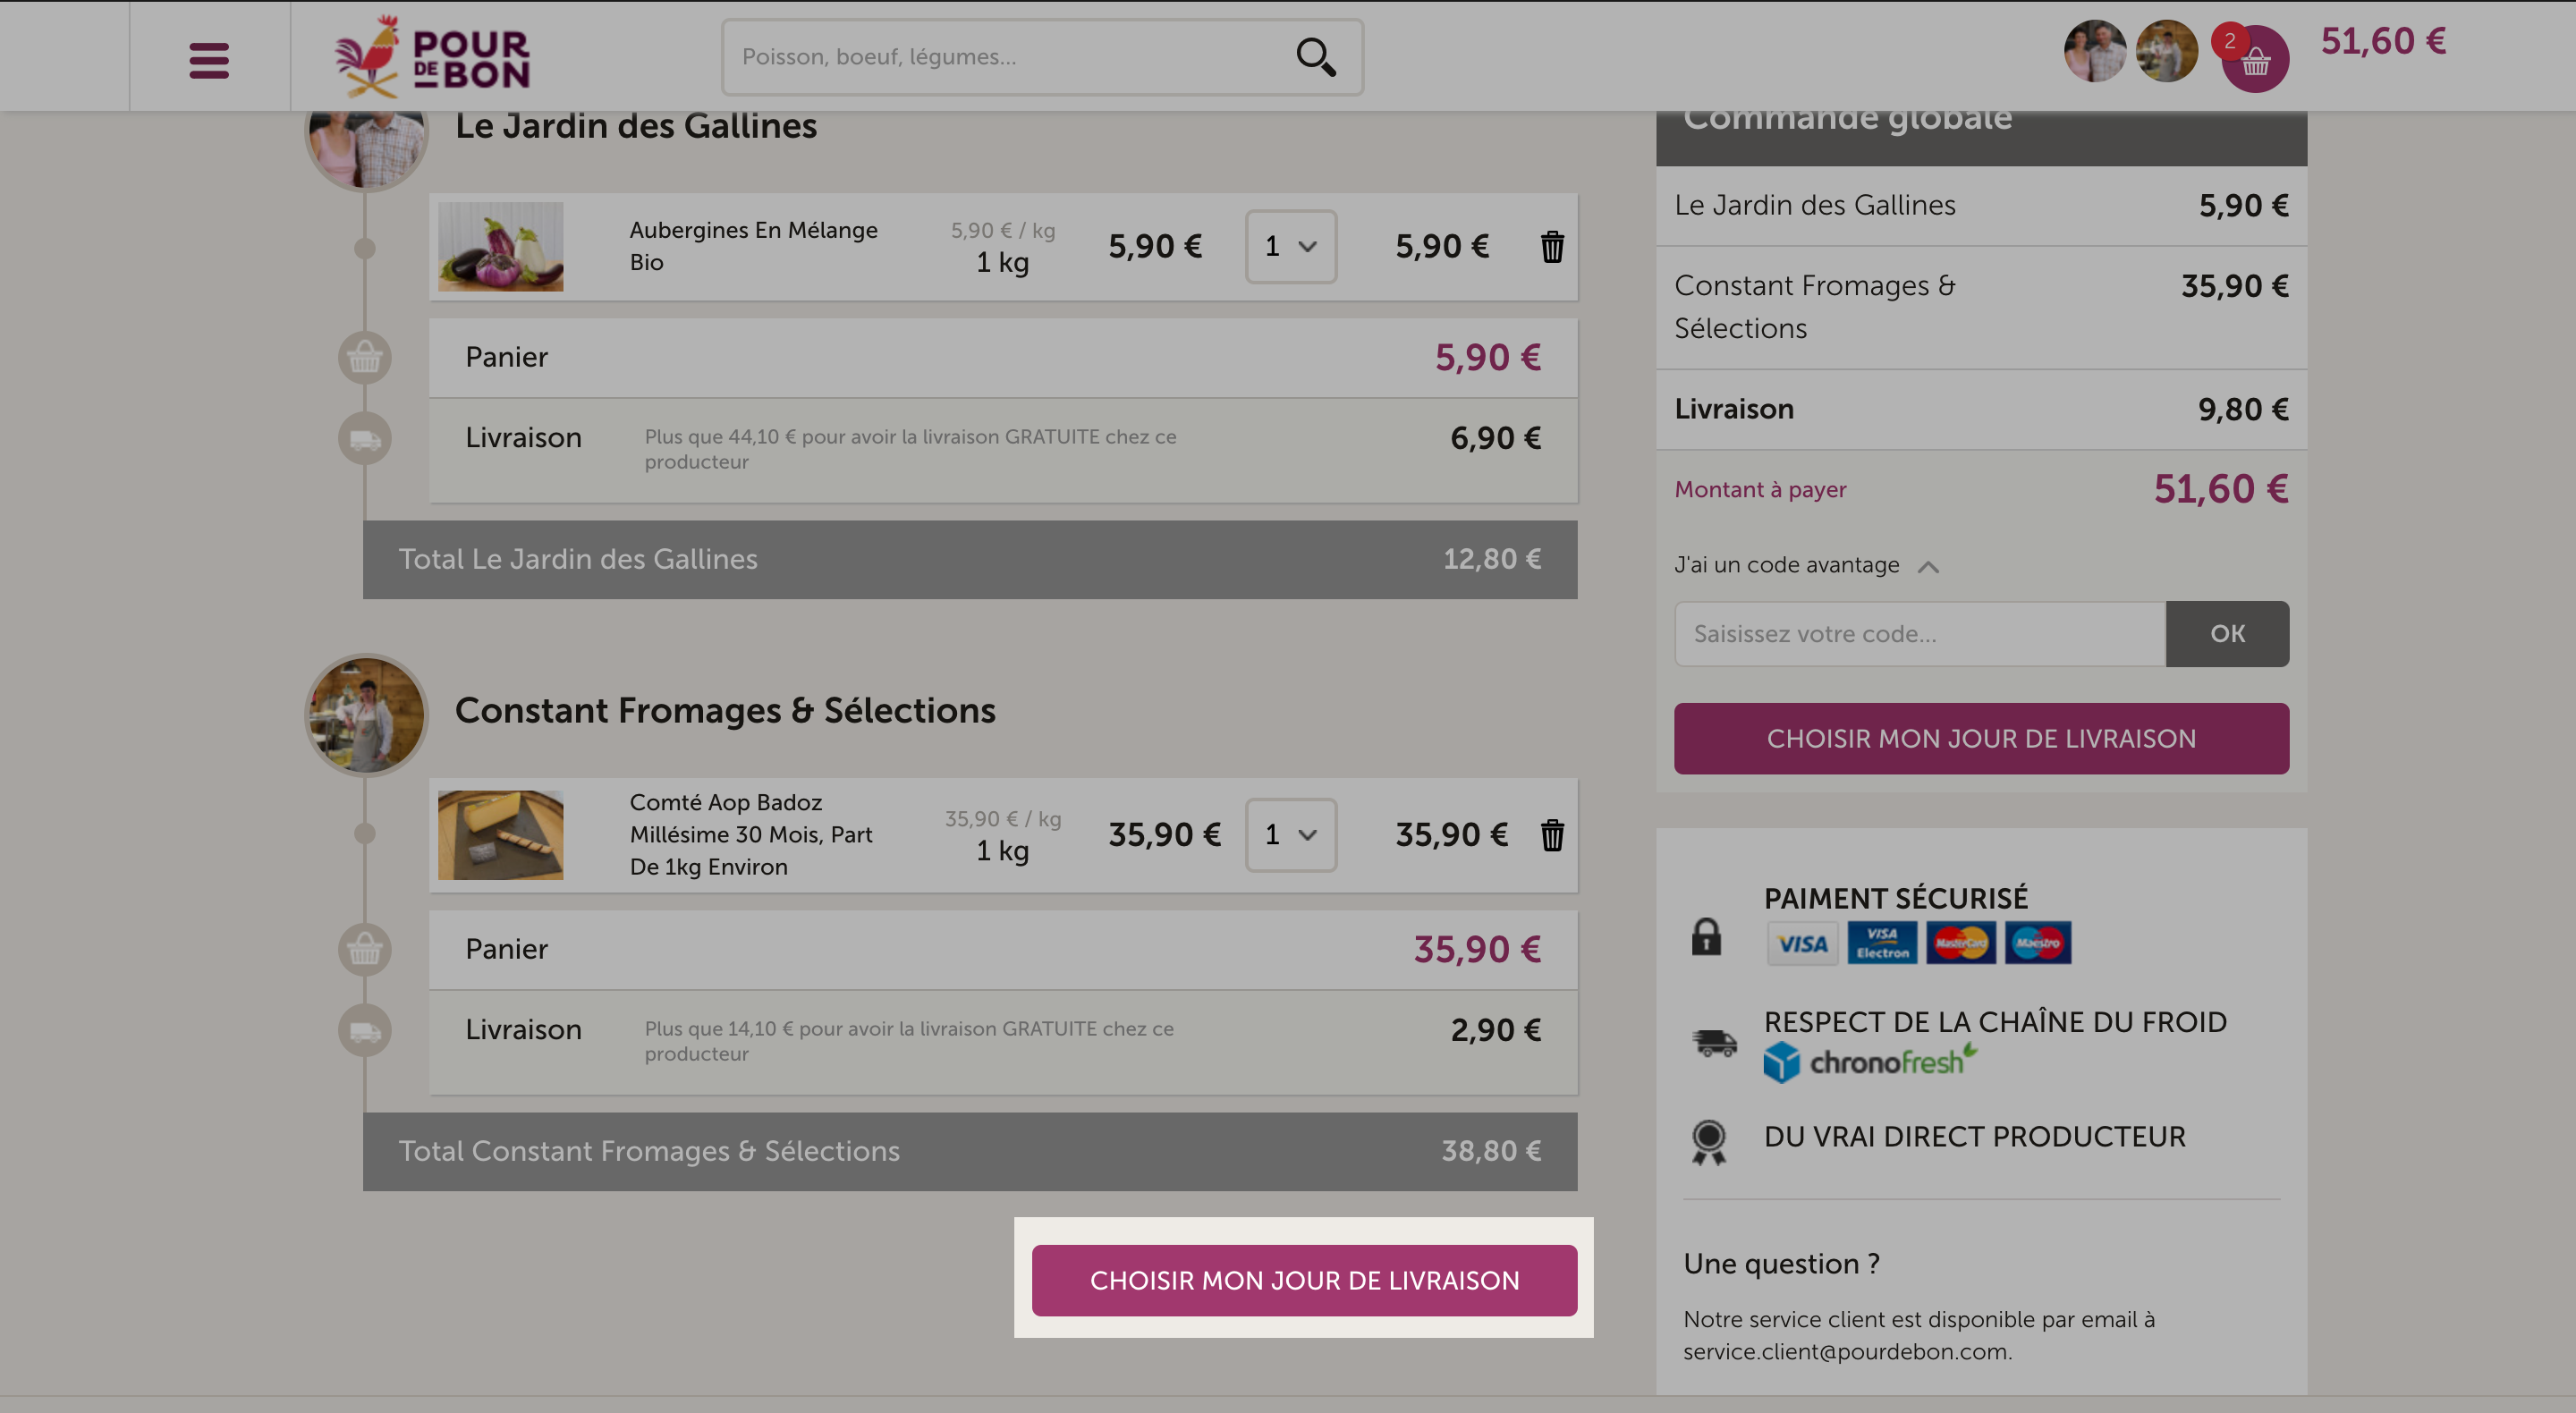Viewport: 2576px width, 1413px height.
Task: Open the shopping basket icon with badge
Action: [2254, 59]
